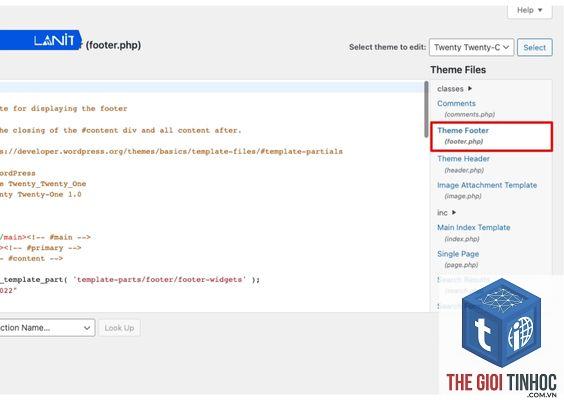Open the Comments file link
The image size is (564, 400).
456,104
